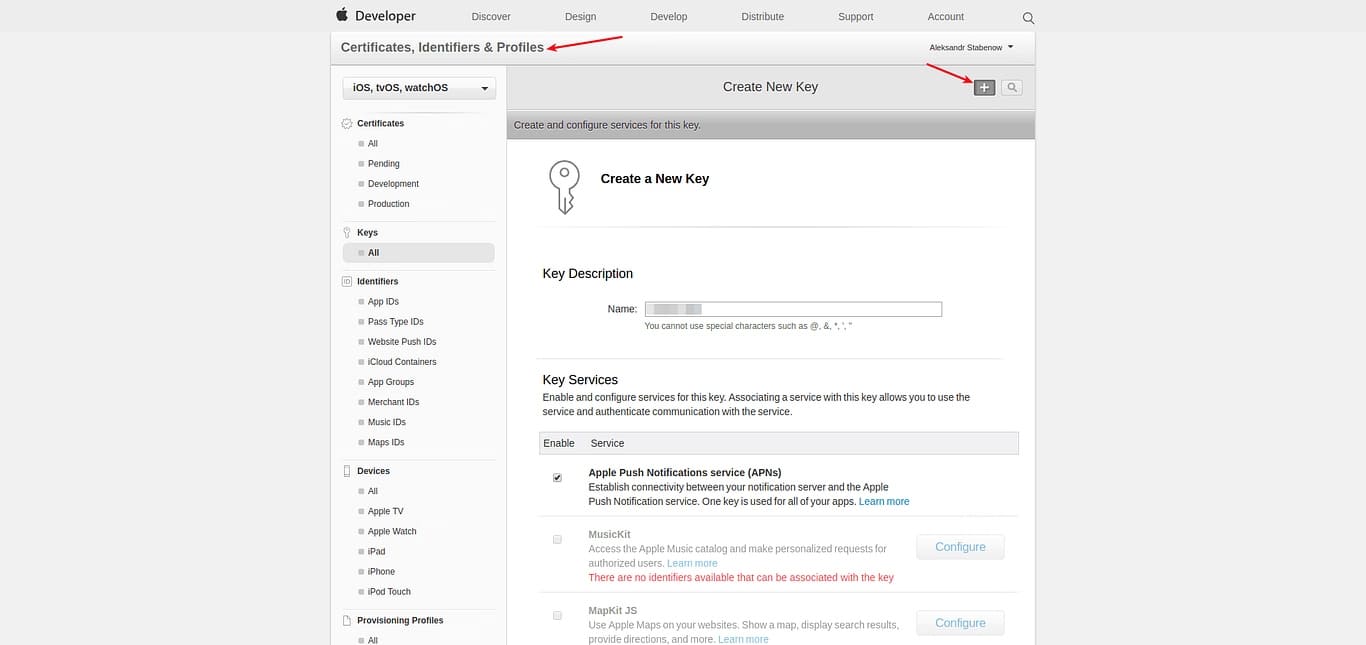
Task: Select Pass Type IDs under Identifiers
Action: pyautogui.click(x=394, y=321)
